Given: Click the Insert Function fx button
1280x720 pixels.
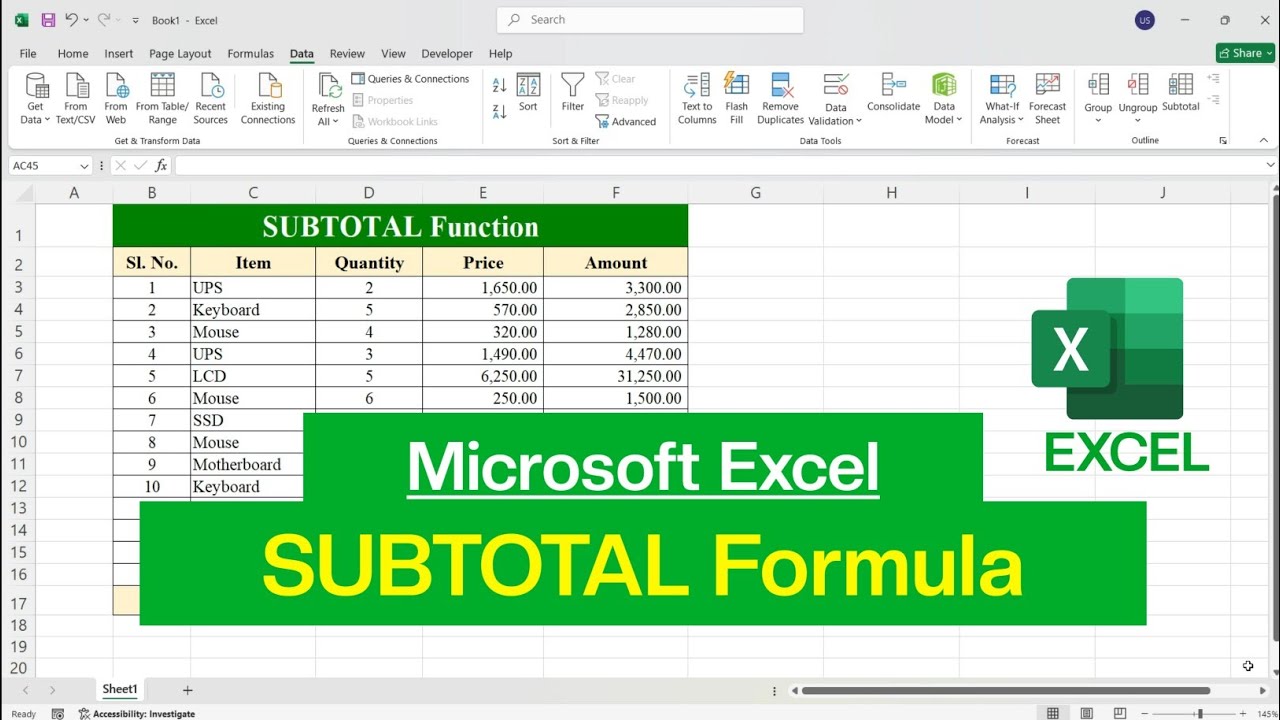Looking at the screenshot, I should point(161,166).
